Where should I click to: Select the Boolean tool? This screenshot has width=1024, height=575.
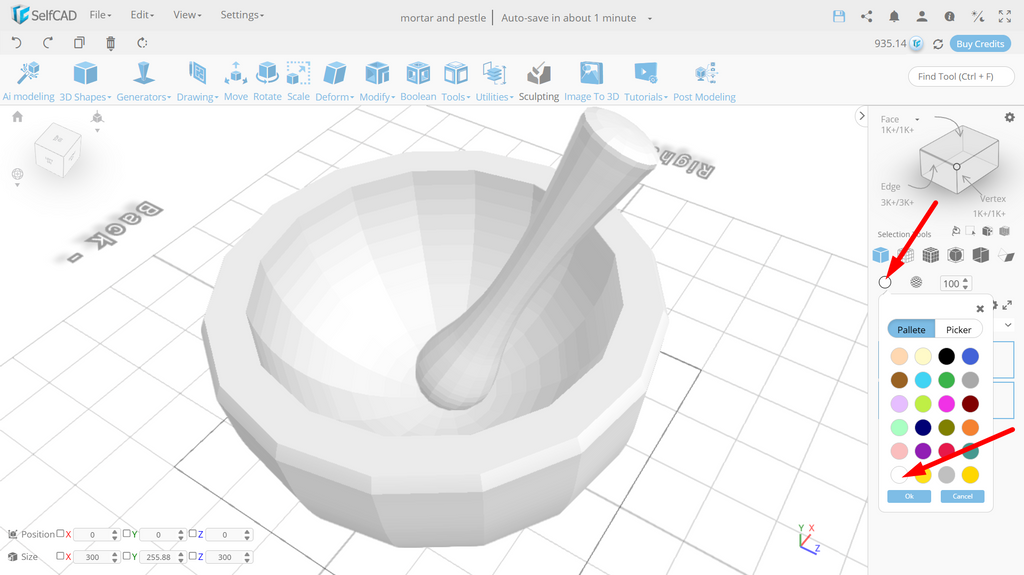(418, 82)
